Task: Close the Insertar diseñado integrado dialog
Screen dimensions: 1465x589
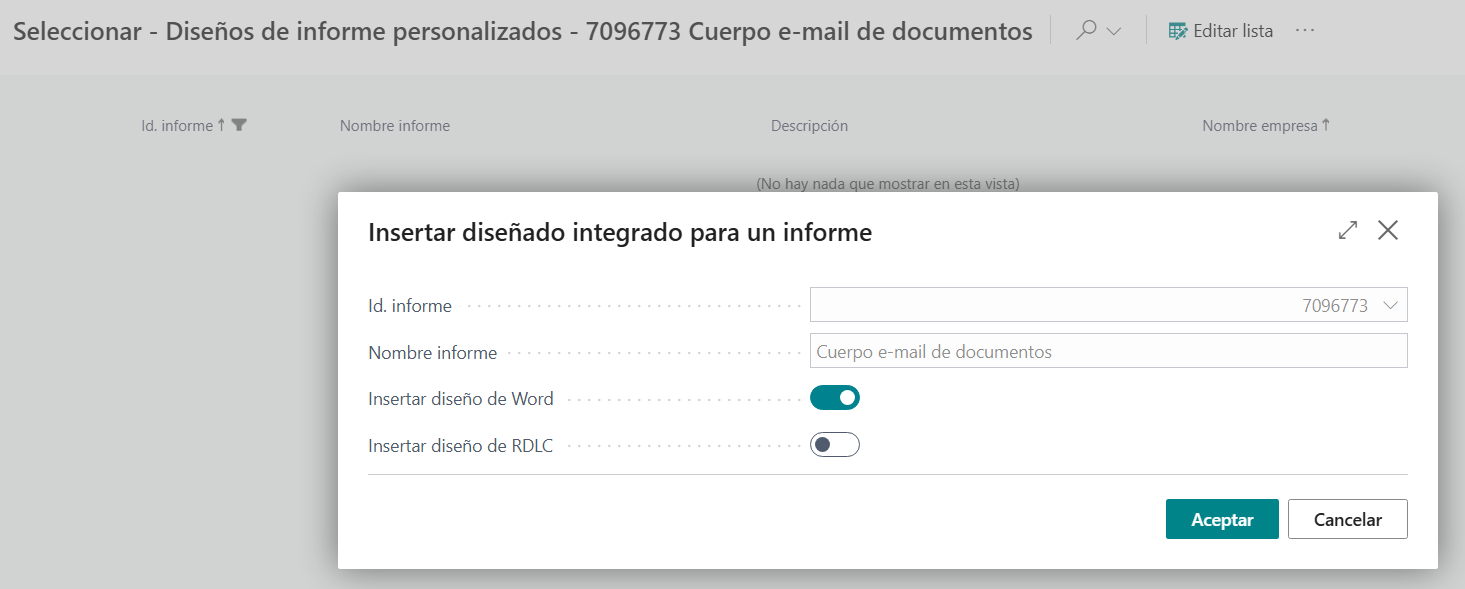Action: coord(1388,230)
